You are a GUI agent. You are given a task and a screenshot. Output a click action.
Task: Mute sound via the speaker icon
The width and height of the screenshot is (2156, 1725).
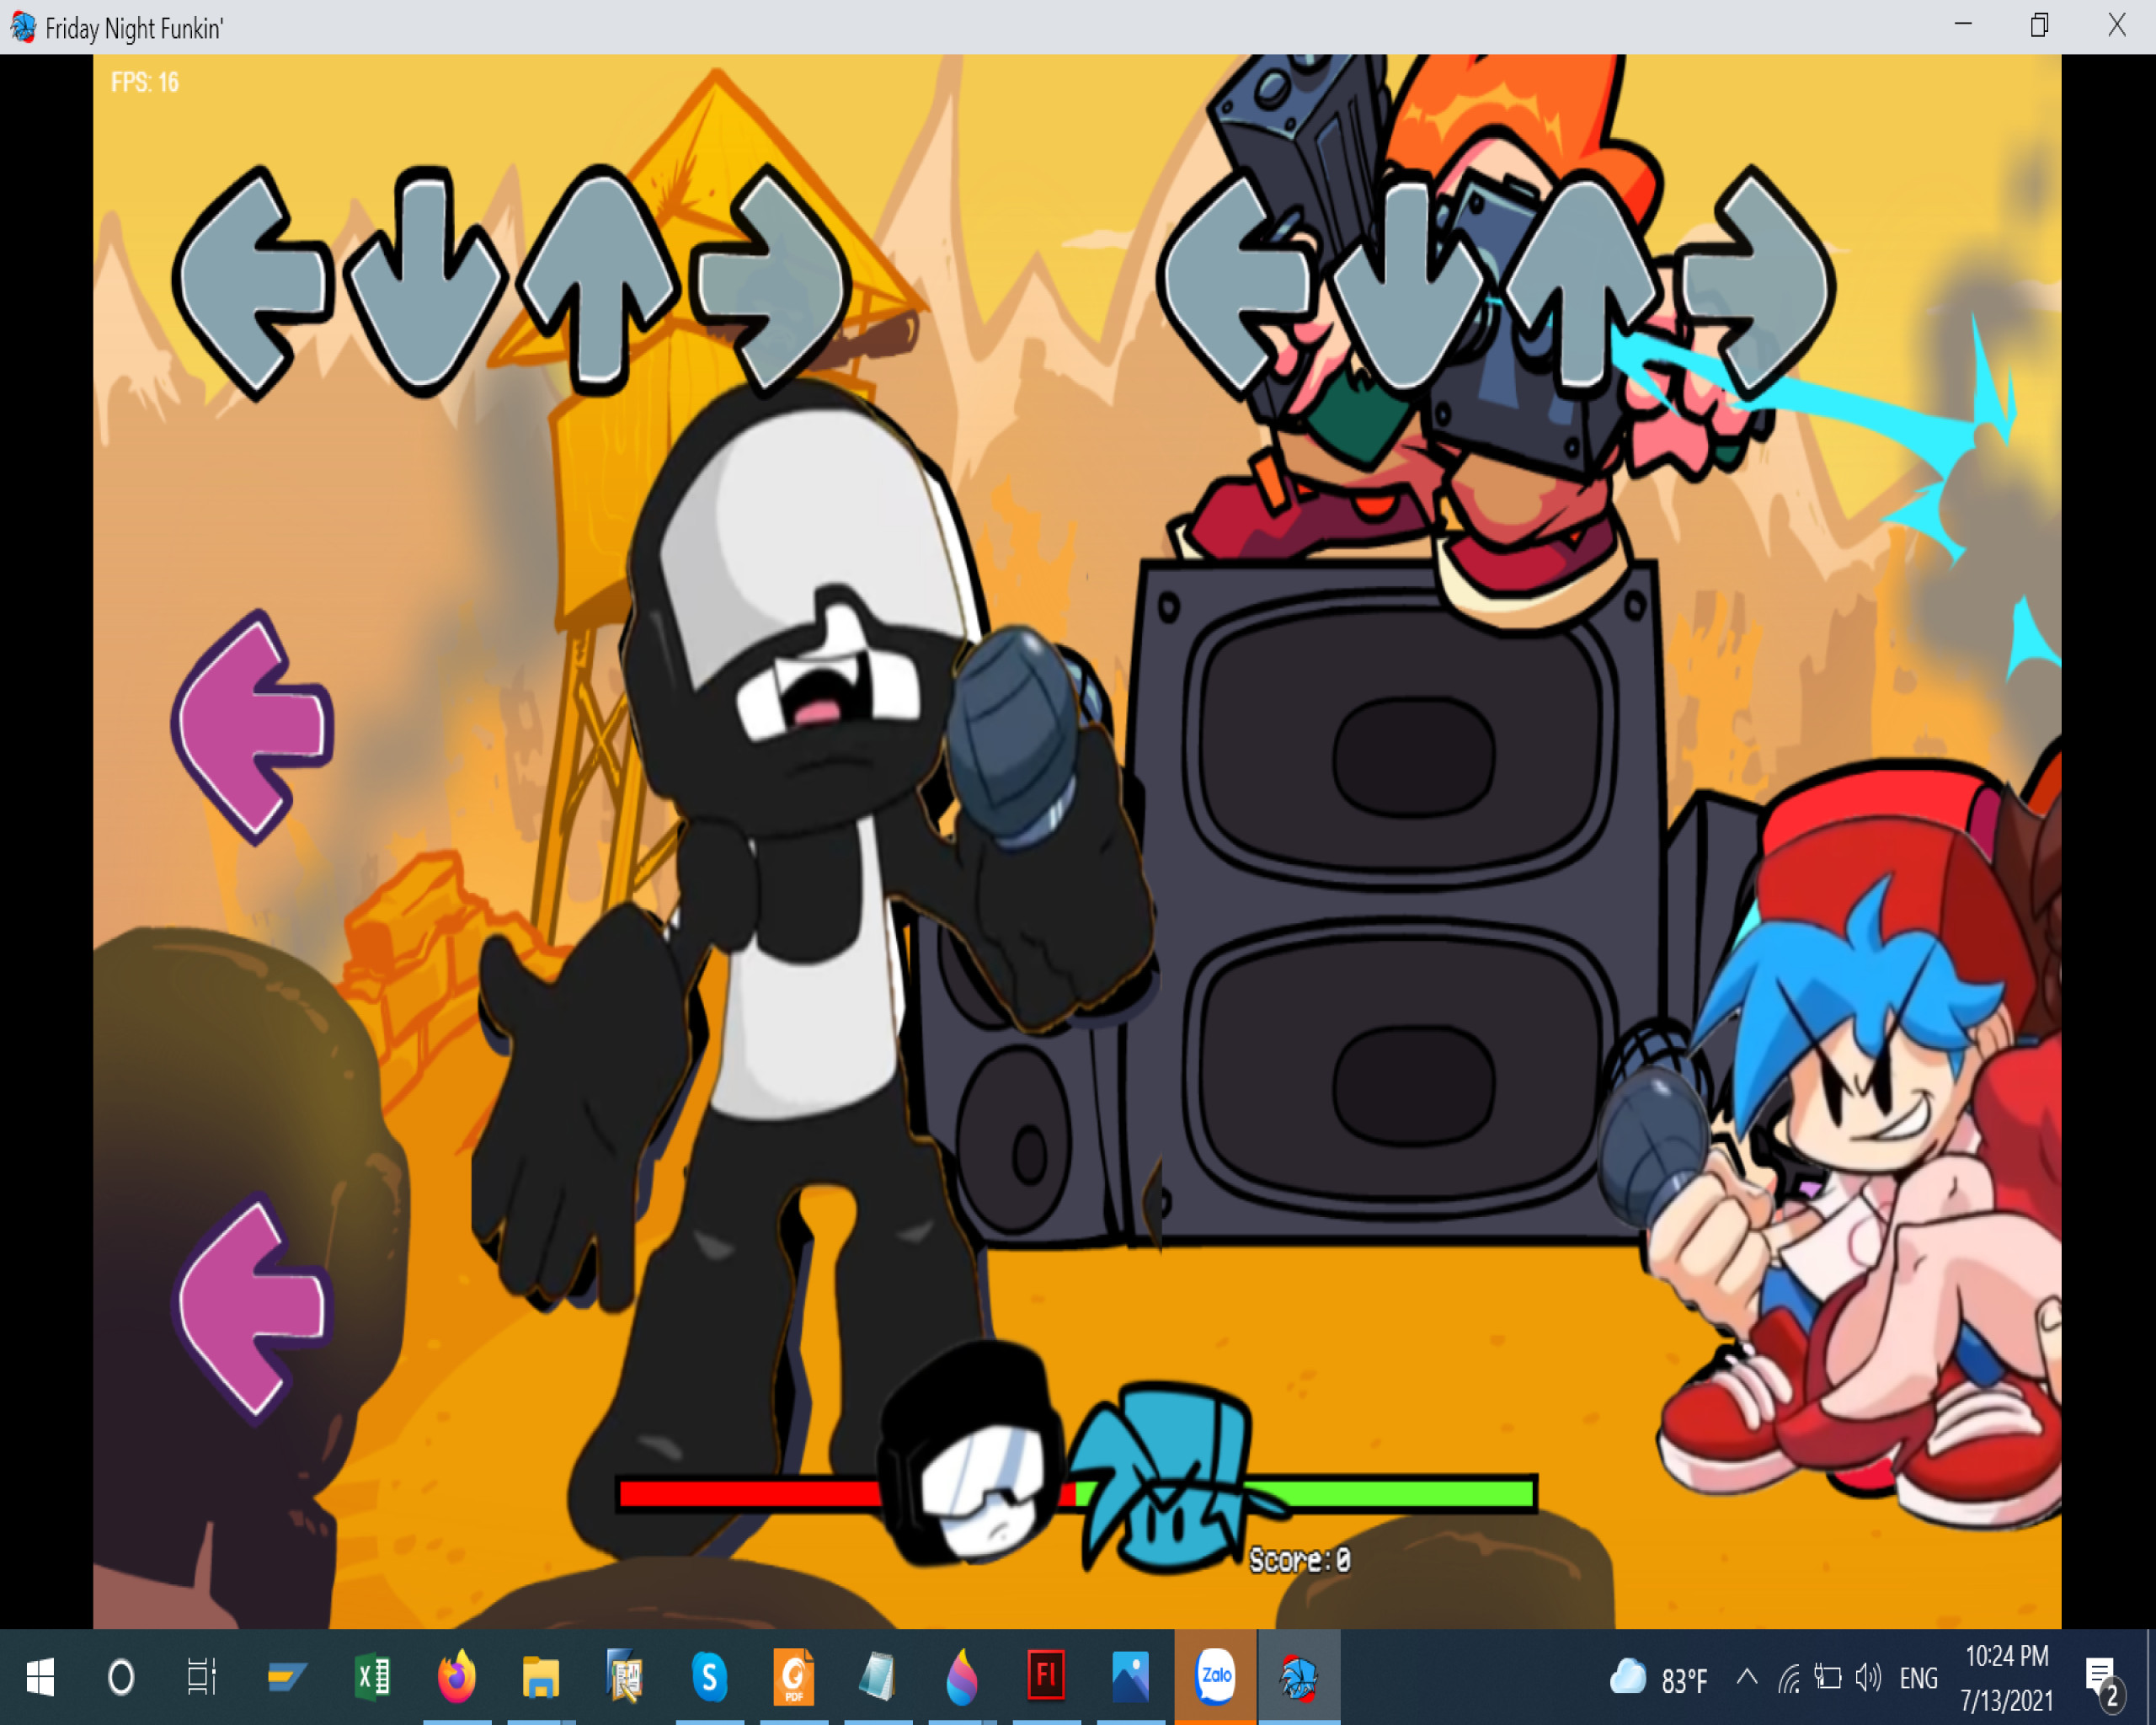(x=1869, y=1678)
